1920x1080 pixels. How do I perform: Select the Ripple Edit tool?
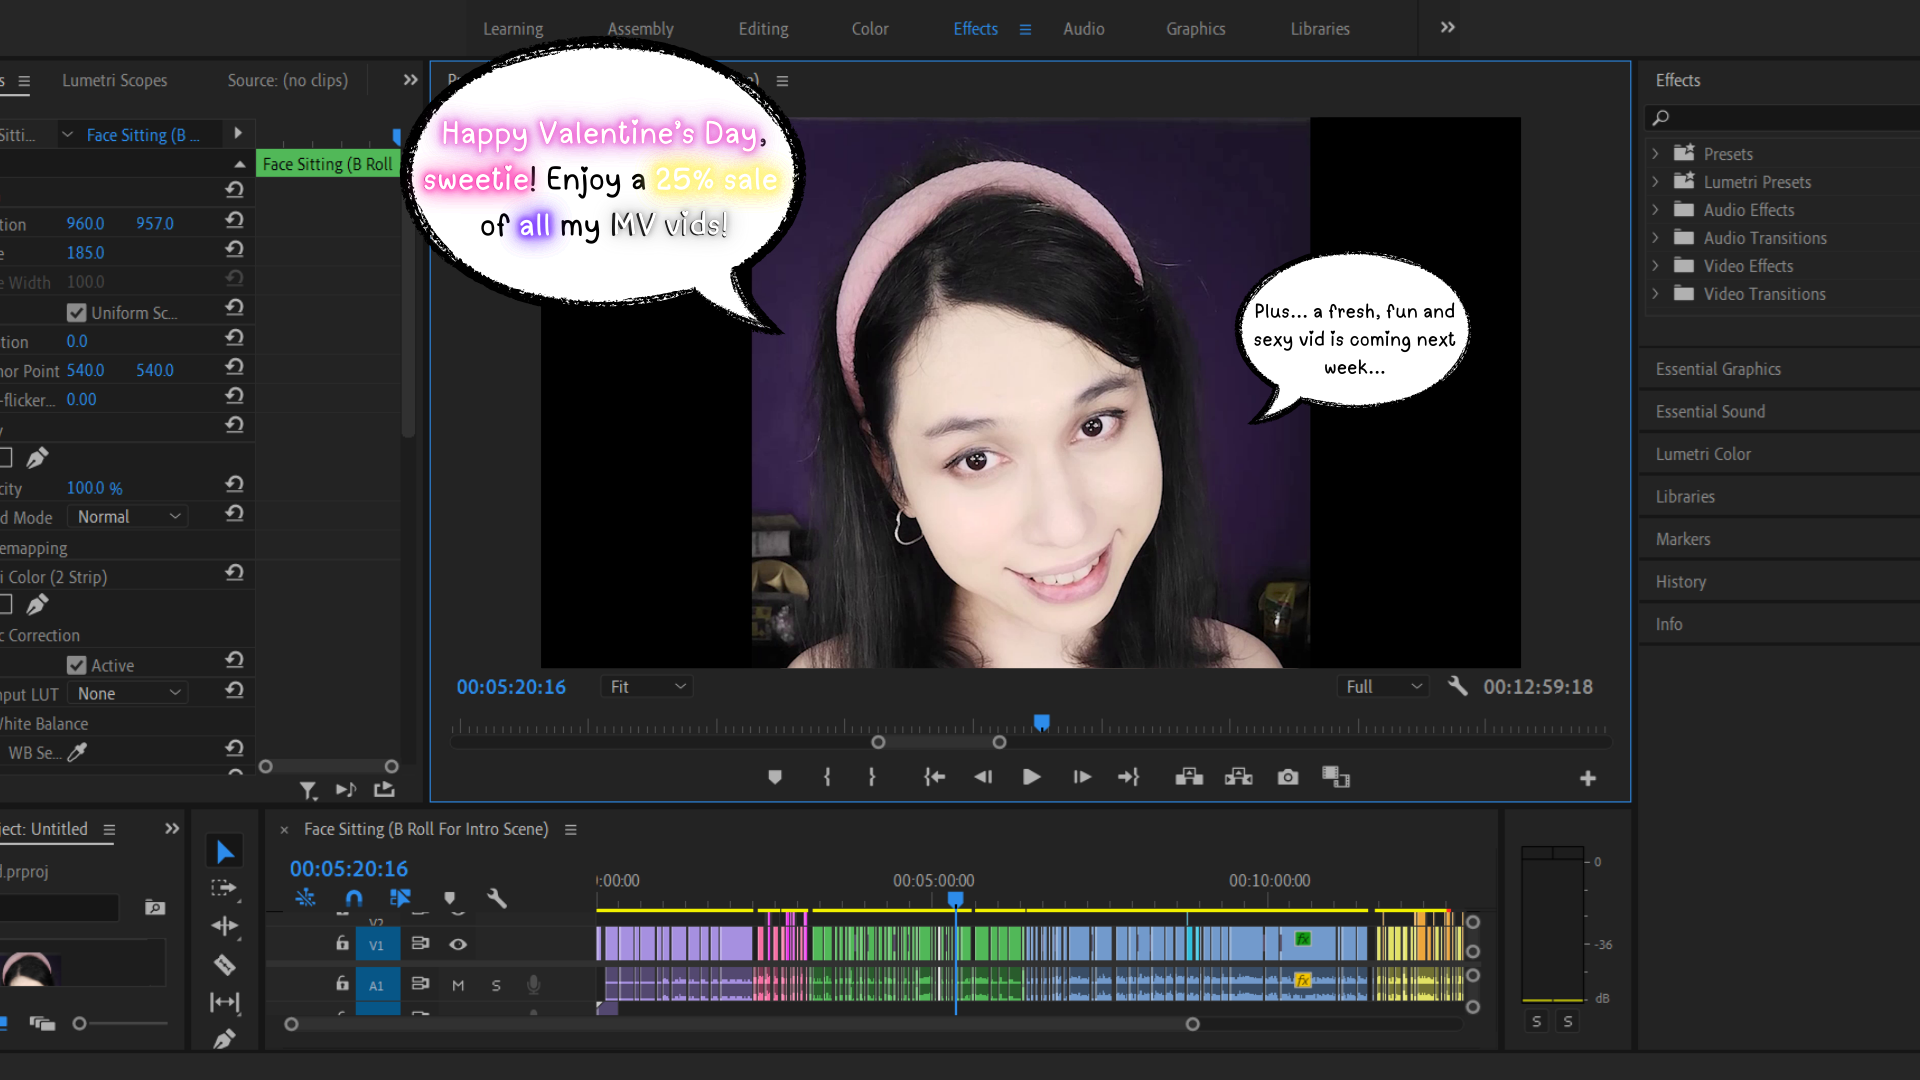pyautogui.click(x=225, y=926)
